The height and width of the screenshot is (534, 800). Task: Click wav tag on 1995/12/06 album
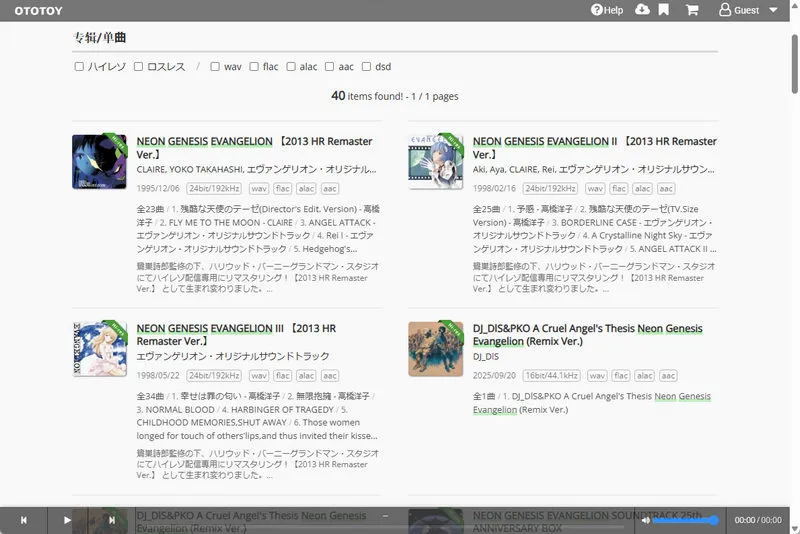[x=259, y=189]
